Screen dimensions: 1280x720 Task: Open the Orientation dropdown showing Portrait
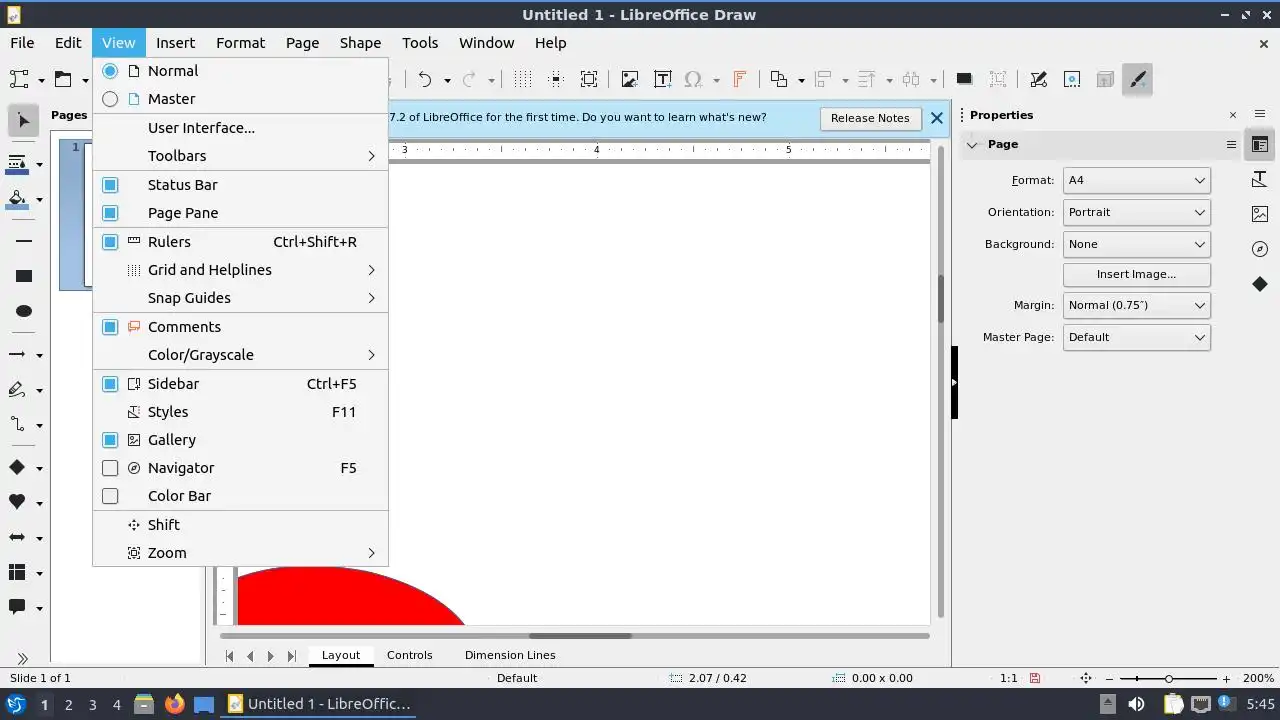click(1136, 212)
